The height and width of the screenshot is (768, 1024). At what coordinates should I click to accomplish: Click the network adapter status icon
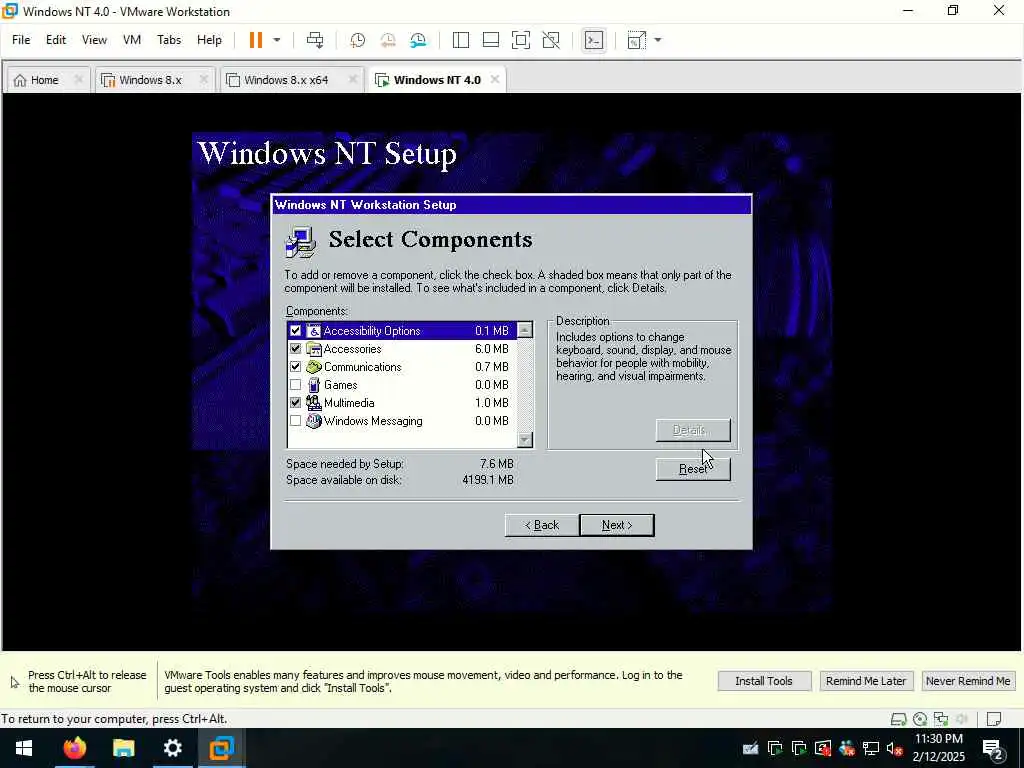940,719
